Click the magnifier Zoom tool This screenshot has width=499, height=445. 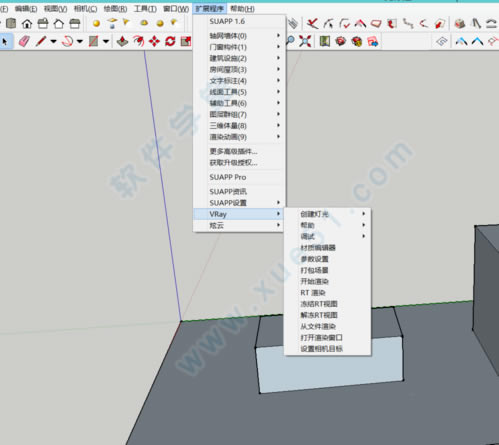pos(291,41)
